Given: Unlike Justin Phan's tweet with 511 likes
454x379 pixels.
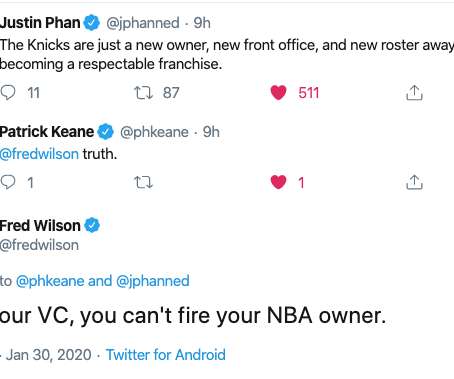Looking at the screenshot, I should pyautogui.click(x=278, y=93).
